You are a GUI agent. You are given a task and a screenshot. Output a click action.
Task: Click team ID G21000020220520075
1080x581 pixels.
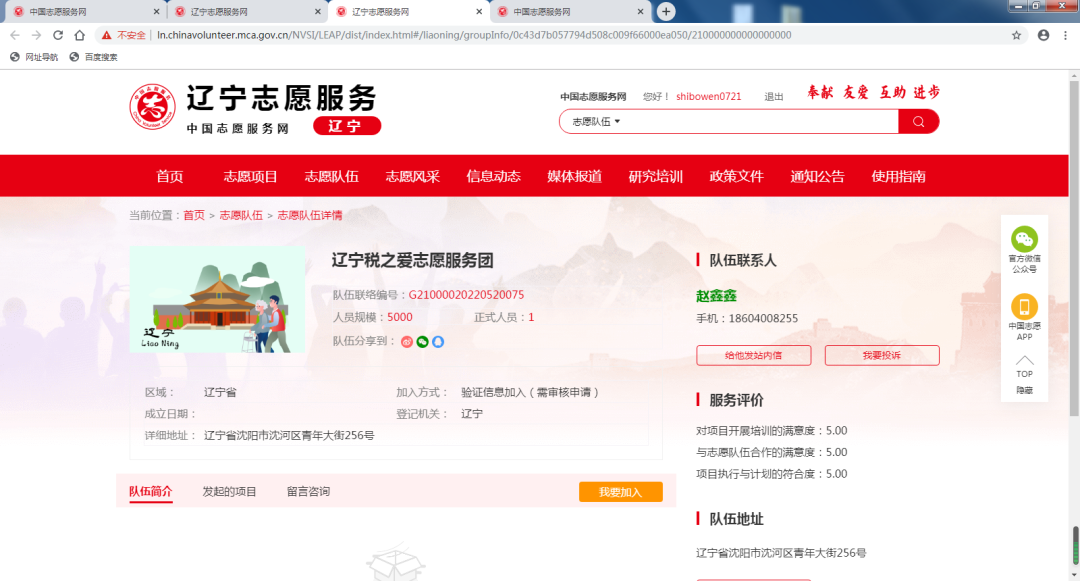click(x=466, y=295)
